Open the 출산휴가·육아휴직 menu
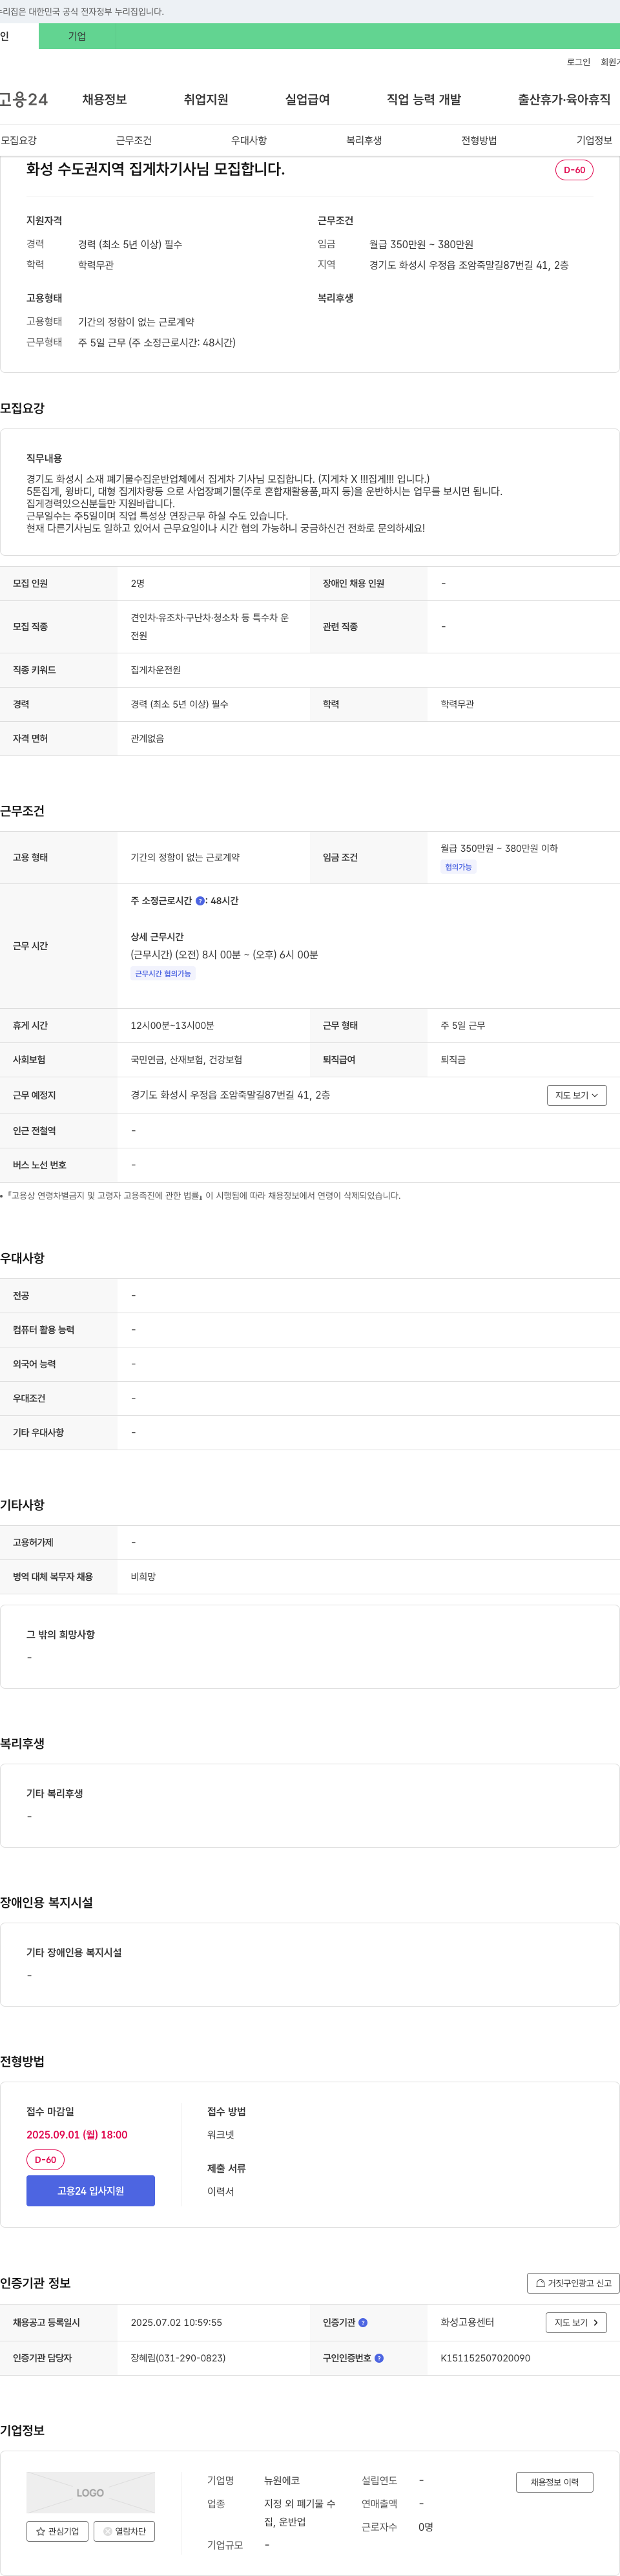Image resolution: width=620 pixels, height=2576 pixels. pos(564,99)
